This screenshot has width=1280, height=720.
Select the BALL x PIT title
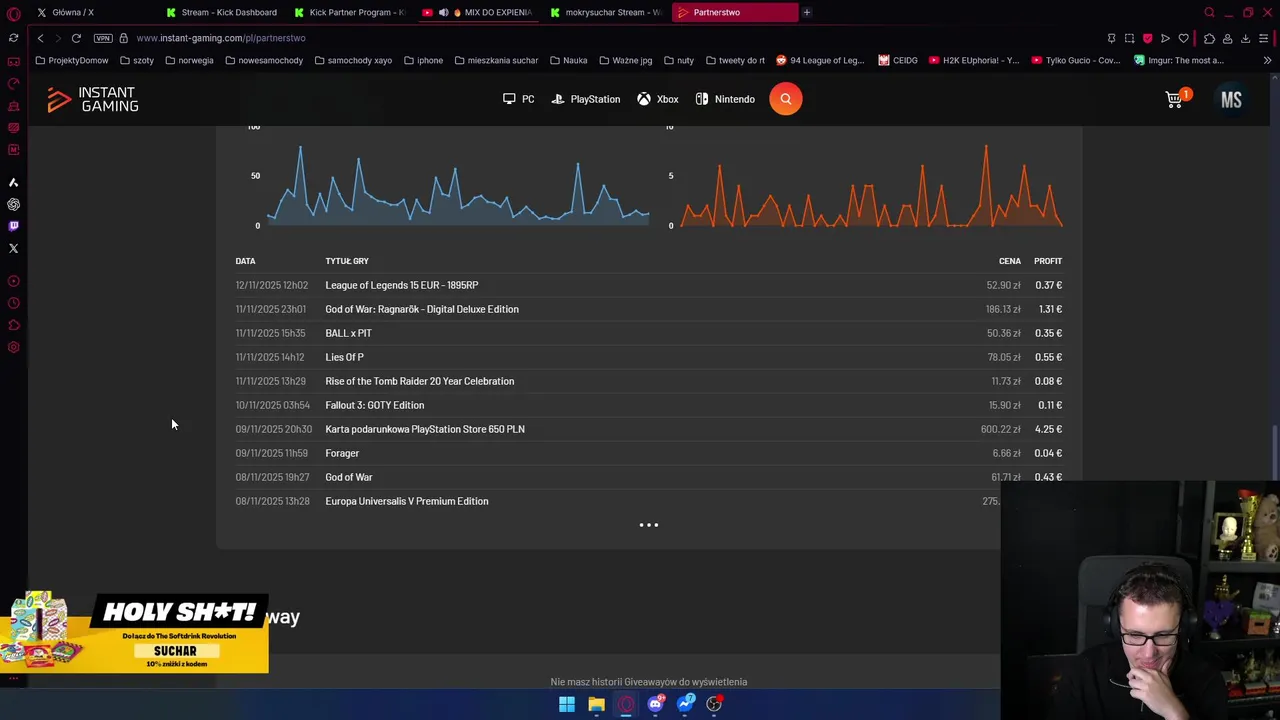(348, 333)
